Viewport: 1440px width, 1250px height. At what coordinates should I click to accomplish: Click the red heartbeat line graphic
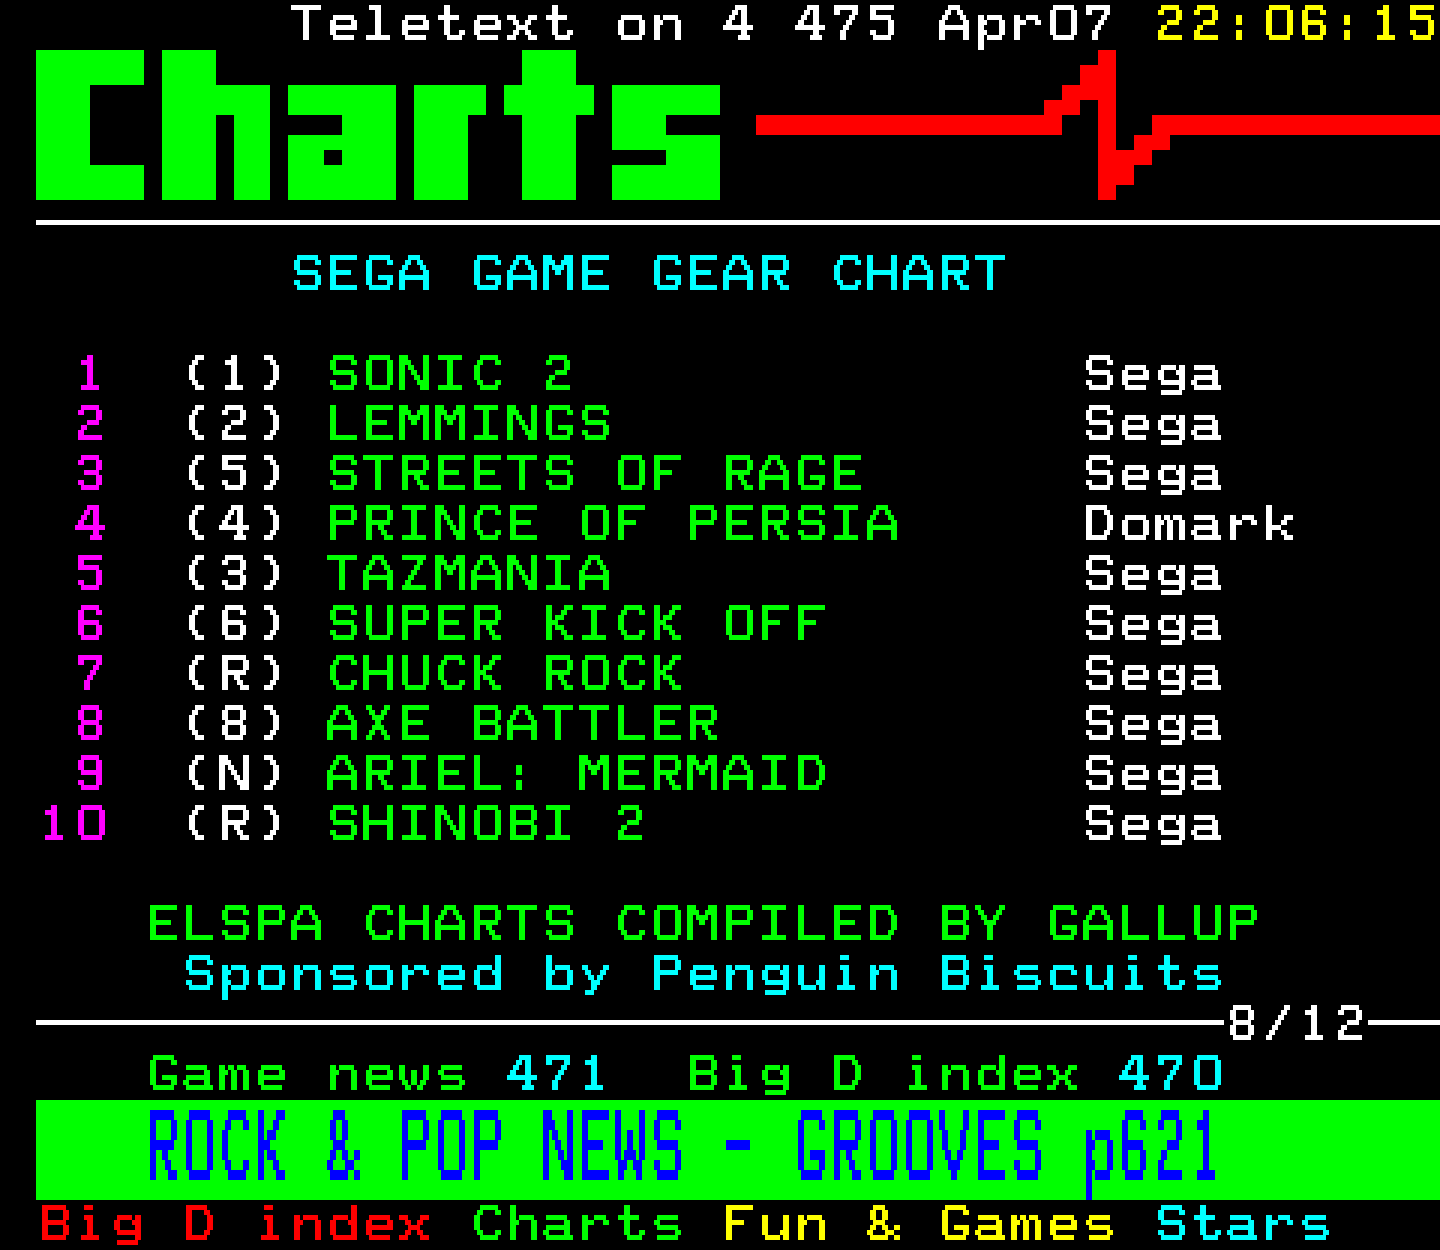(1098, 125)
